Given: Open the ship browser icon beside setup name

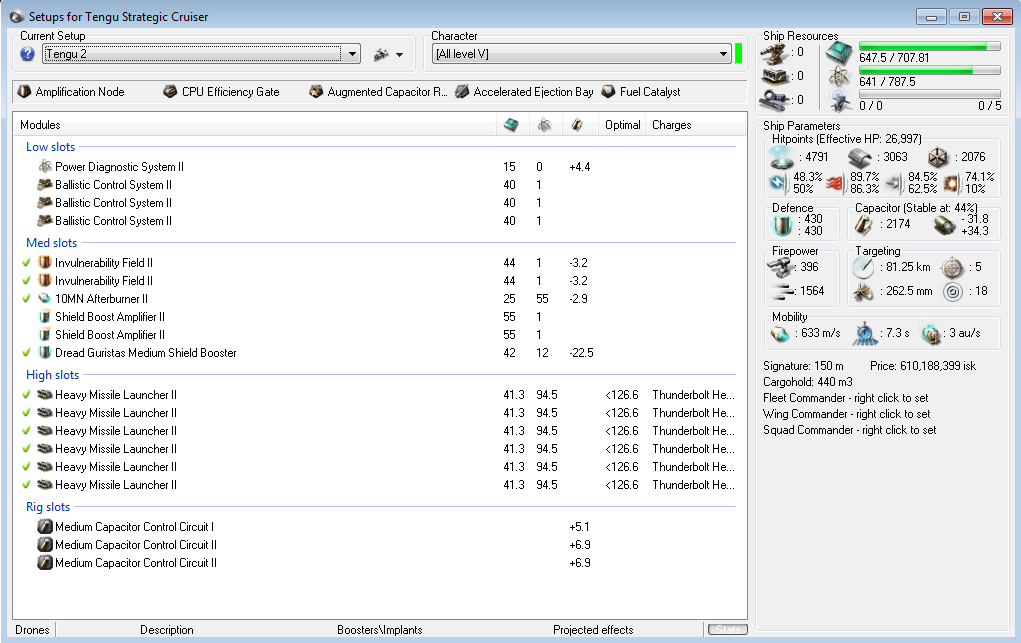Looking at the screenshot, I should [x=381, y=55].
